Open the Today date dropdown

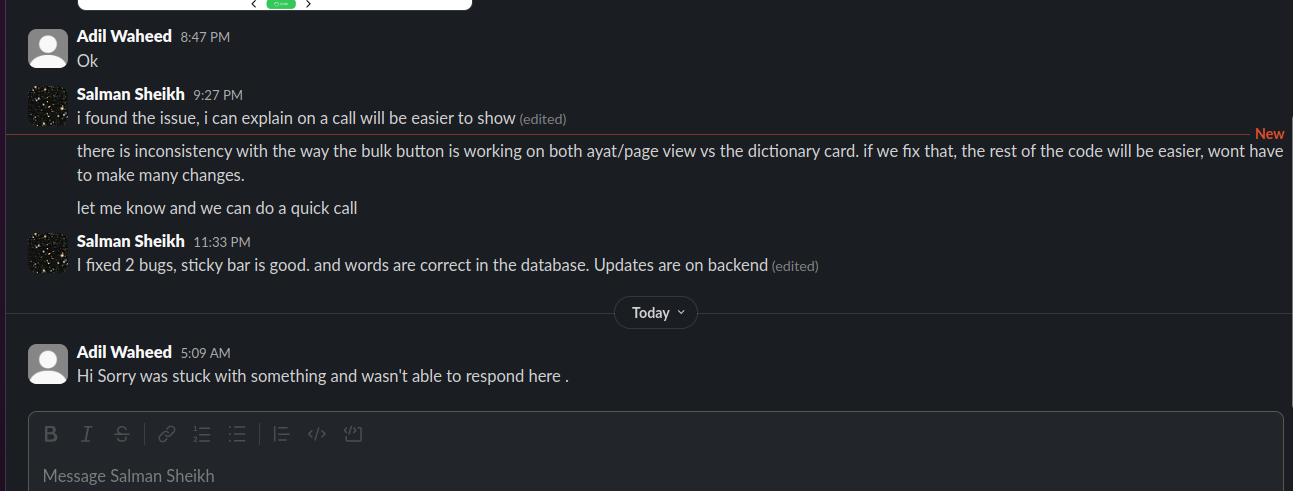click(x=656, y=313)
